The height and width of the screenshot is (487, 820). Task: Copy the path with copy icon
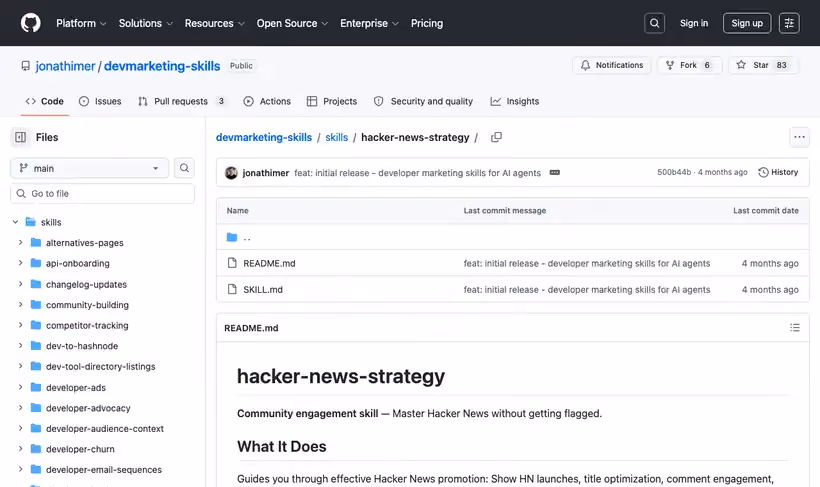496,137
